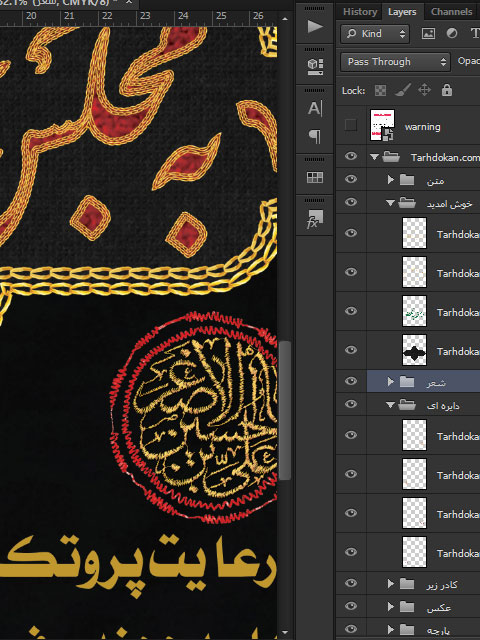Switch to the Channels tab
The width and height of the screenshot is (480, 640).
click(451, 12)
